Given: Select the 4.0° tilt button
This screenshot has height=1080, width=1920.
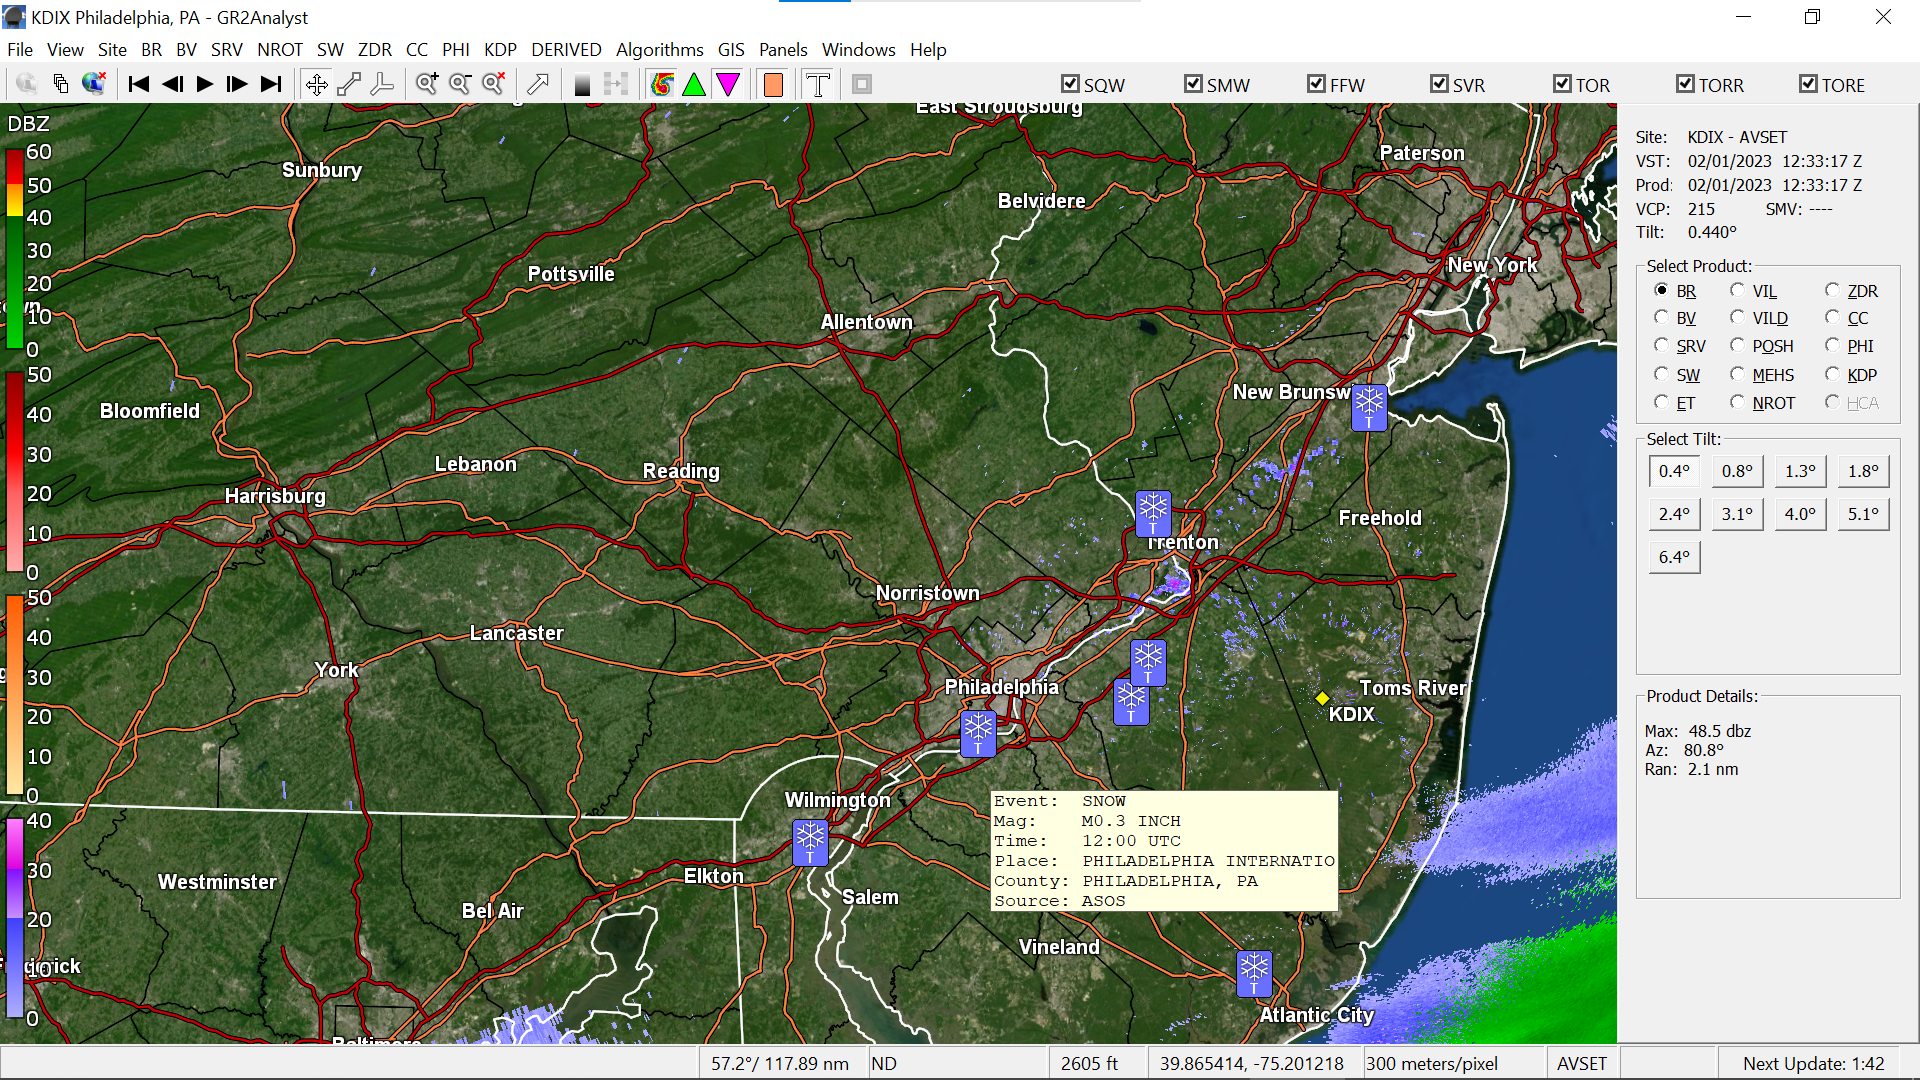Looking at the screenshot, I should [1800, 514].
